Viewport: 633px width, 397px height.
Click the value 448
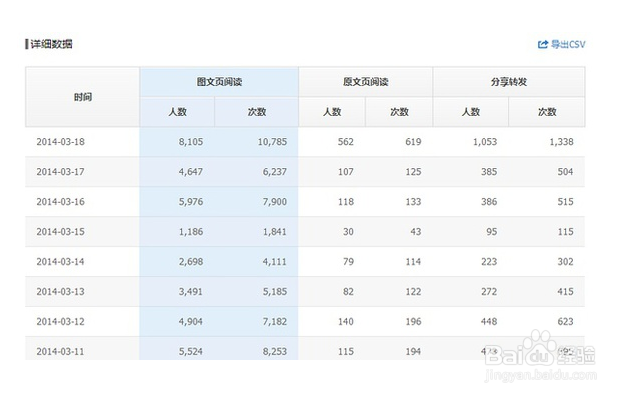489,321
